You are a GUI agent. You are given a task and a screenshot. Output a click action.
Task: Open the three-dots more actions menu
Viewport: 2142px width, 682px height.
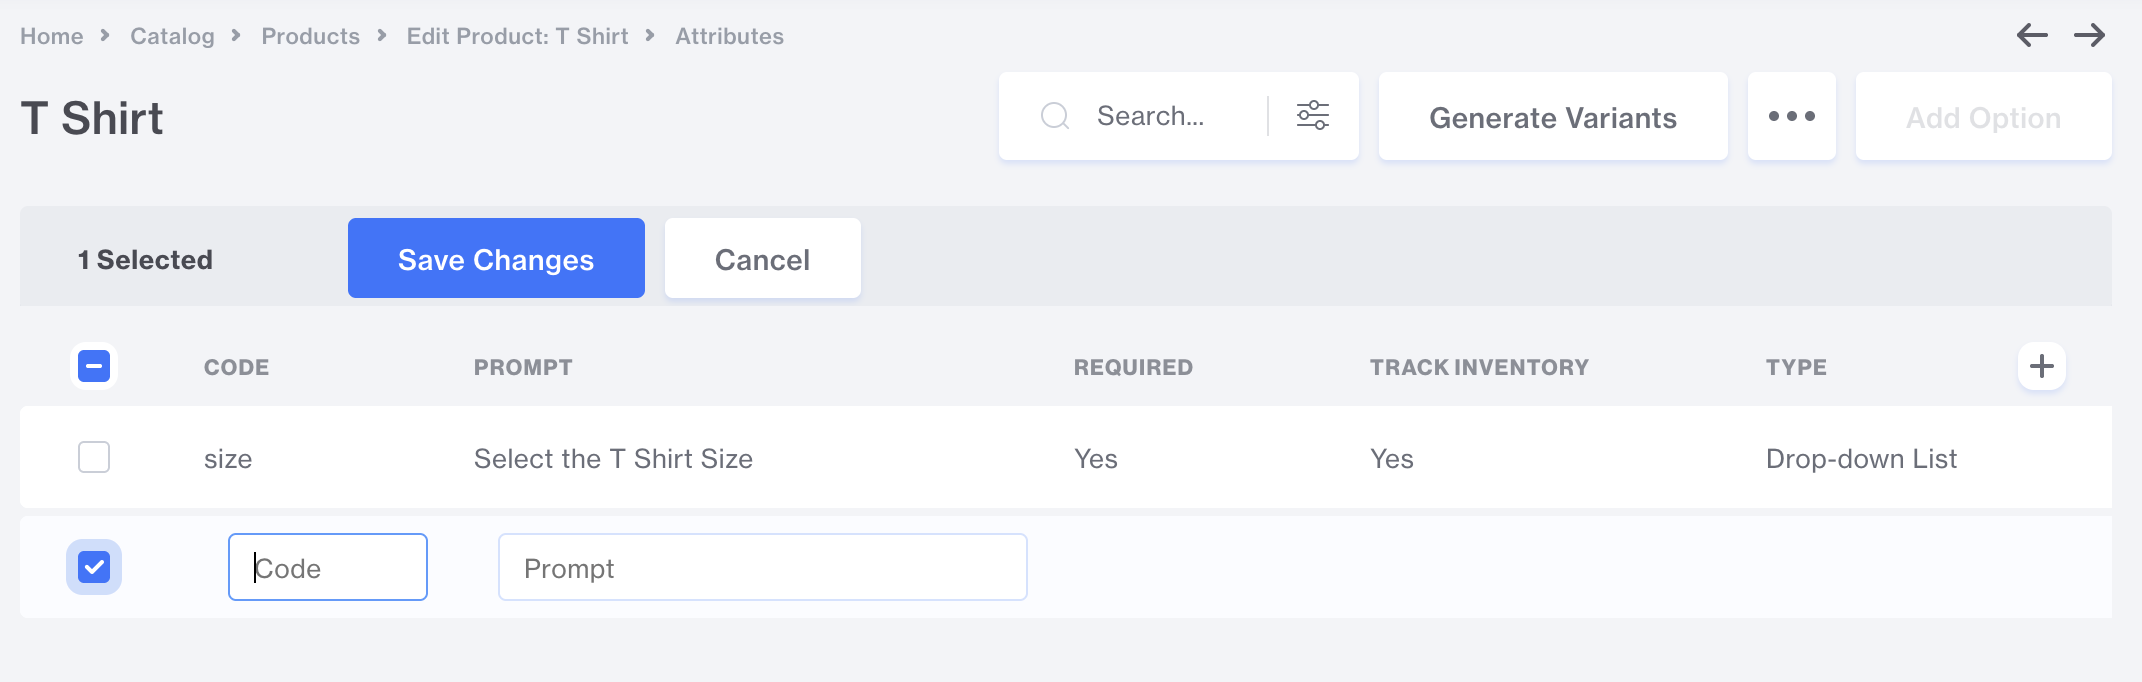click(x=1791, y=116)
